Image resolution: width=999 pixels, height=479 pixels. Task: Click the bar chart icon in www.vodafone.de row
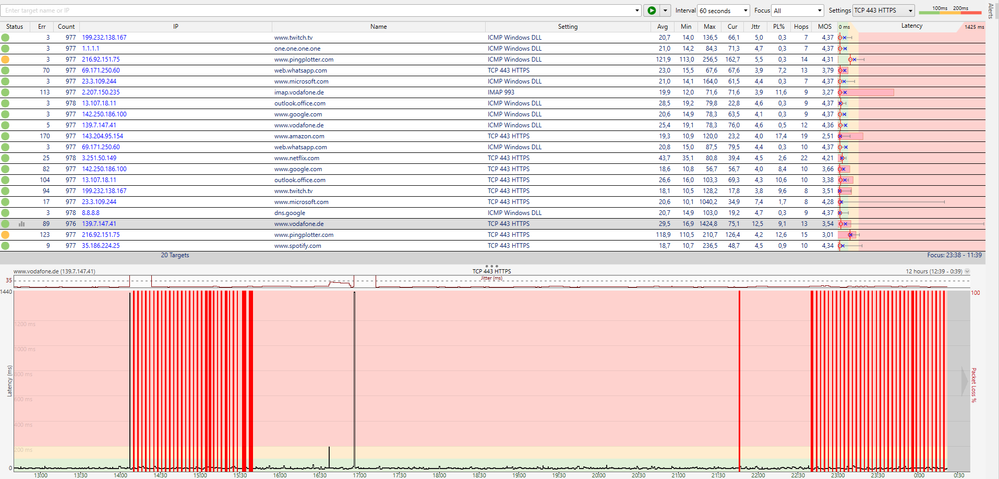[x=22, y=224]
